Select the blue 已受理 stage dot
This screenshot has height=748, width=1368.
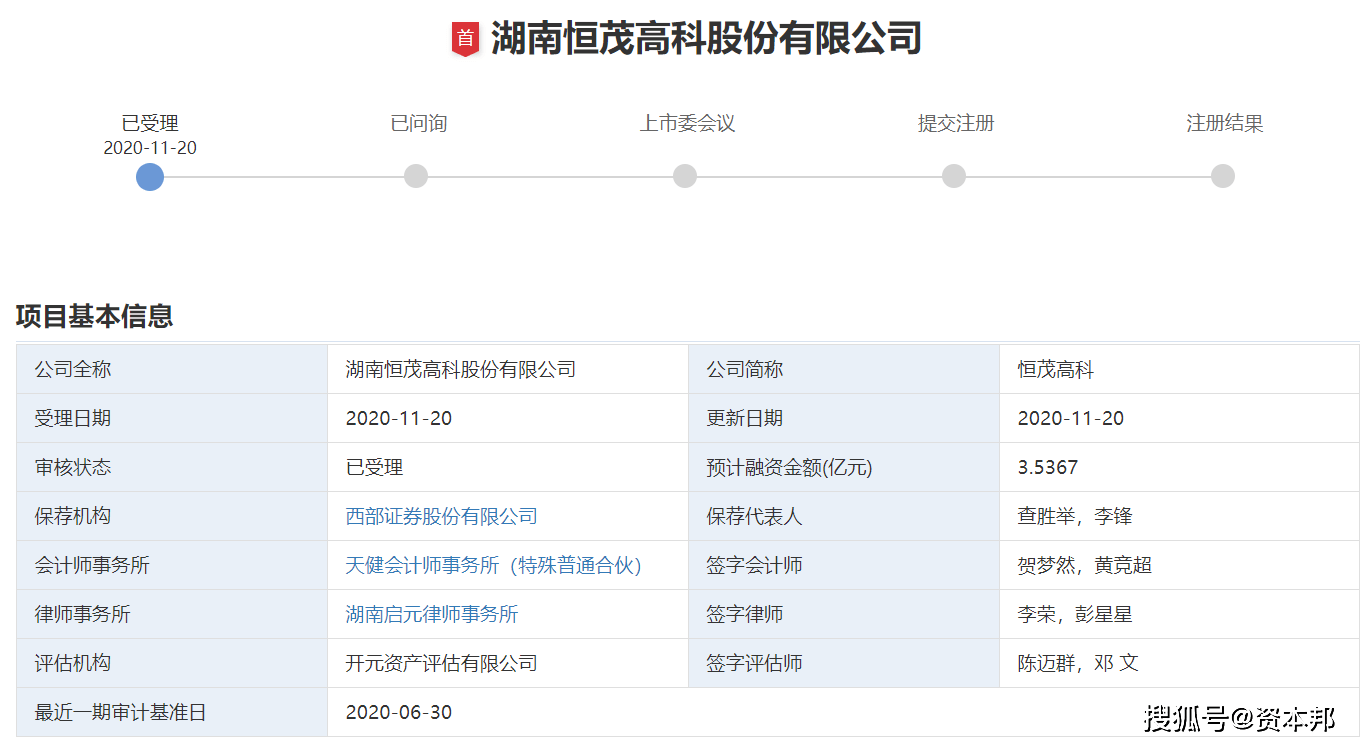tap(150, 177)
